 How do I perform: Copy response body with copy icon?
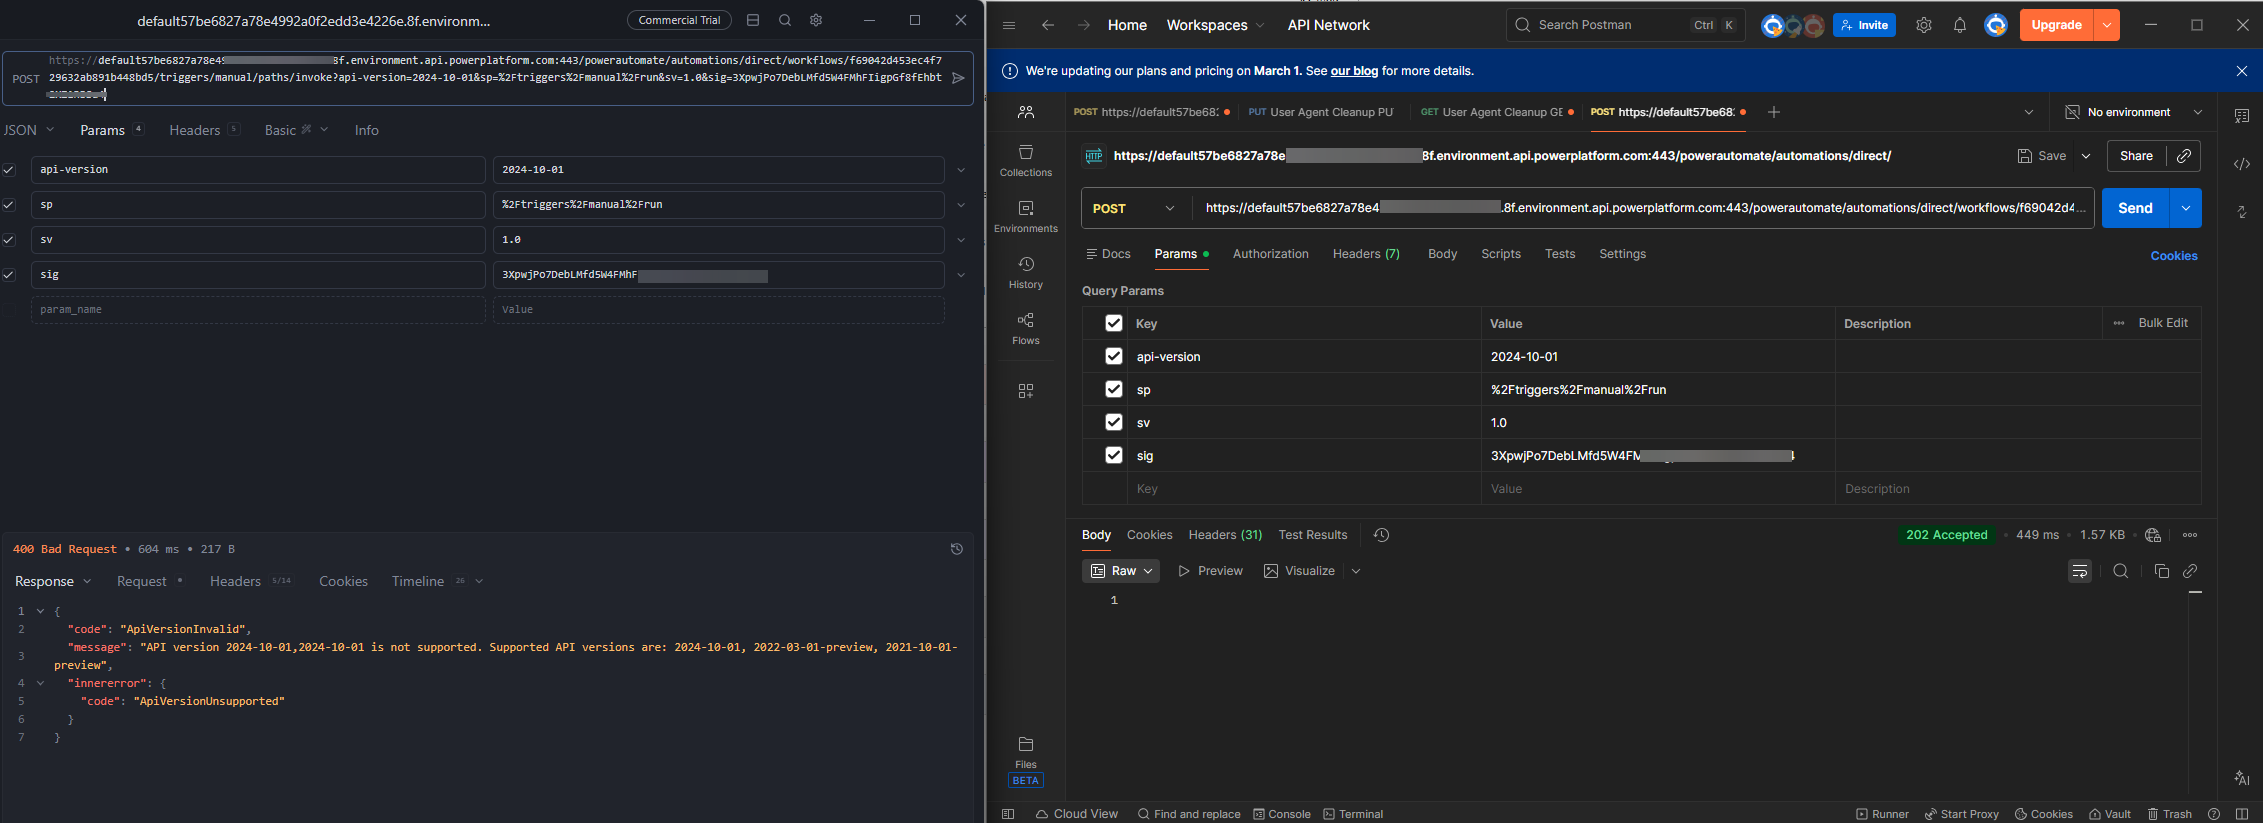point(2161,571)
